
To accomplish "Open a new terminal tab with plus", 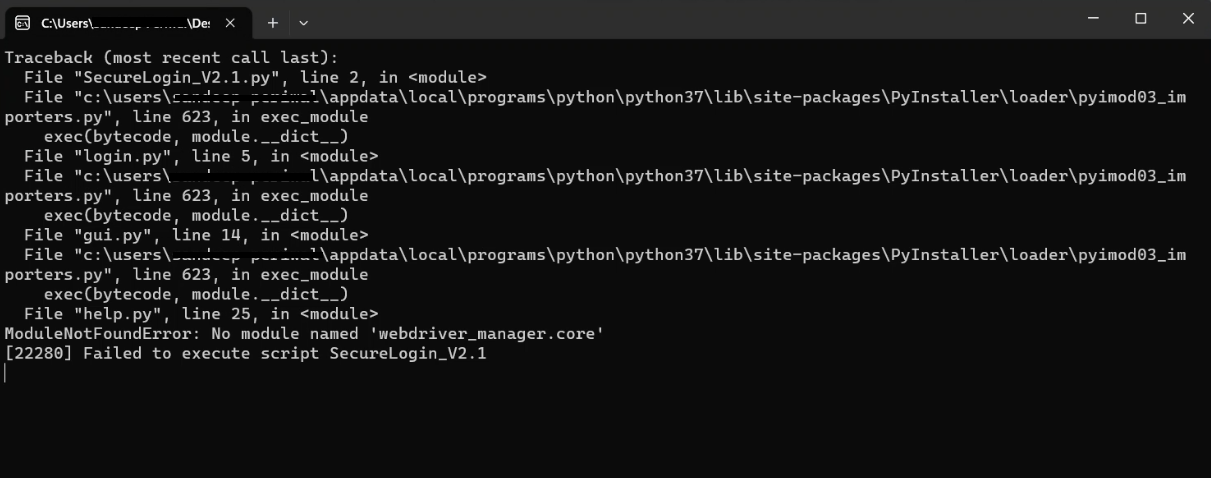I will [272, 22].
